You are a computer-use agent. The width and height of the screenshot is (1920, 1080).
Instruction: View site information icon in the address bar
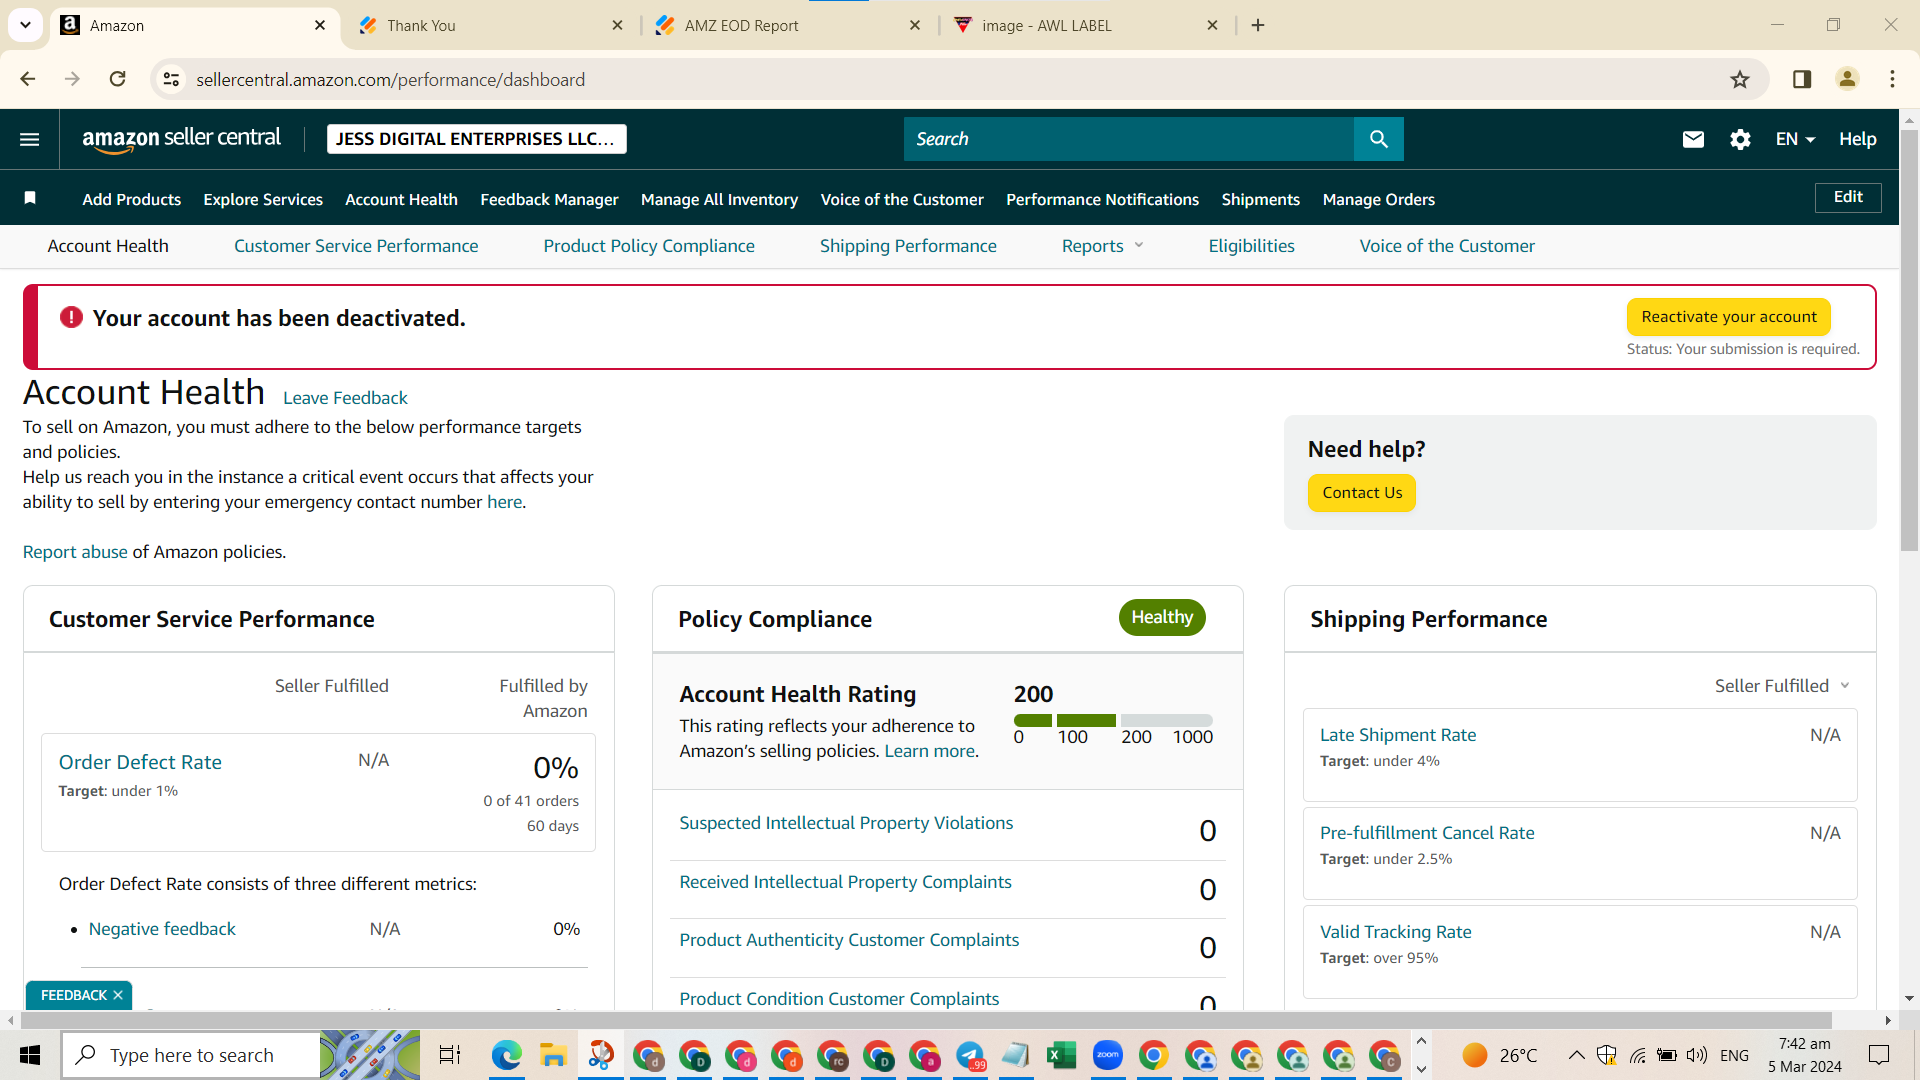172,79
